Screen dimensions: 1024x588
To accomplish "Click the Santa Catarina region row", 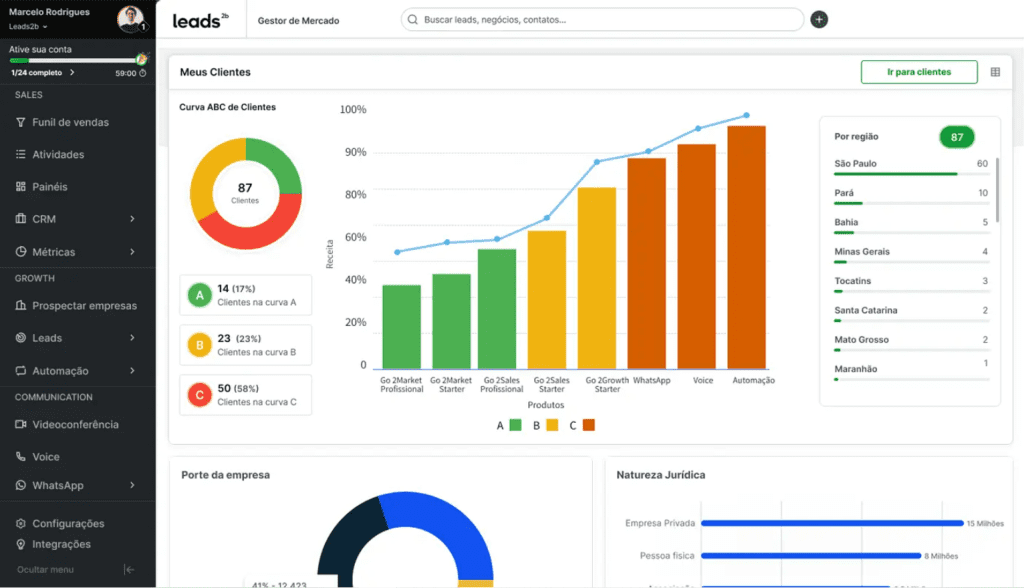I will 911,314.
